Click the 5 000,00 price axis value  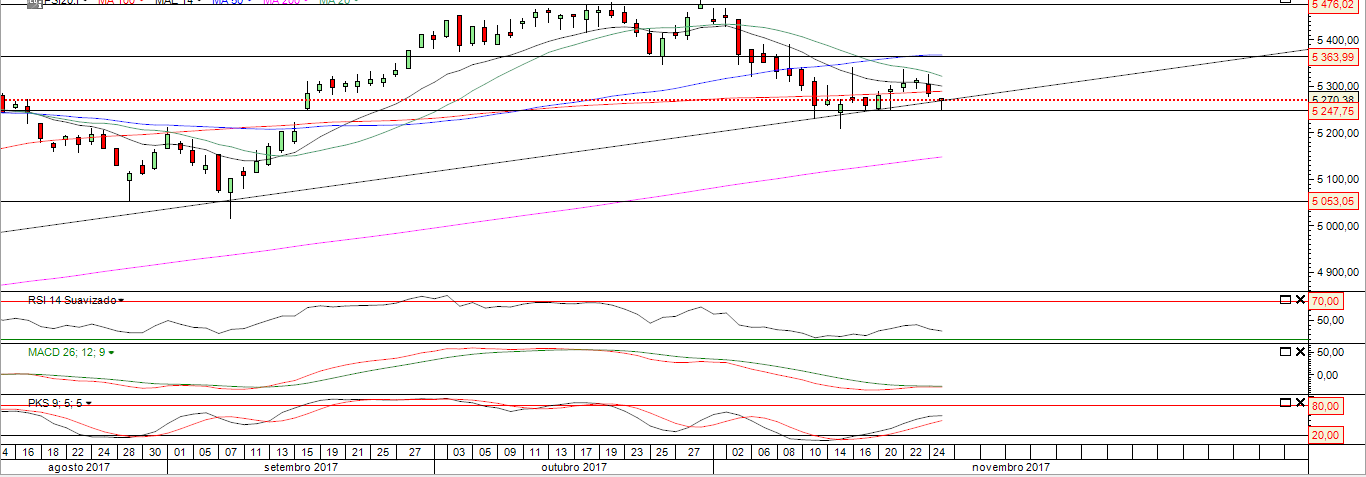(x=1338, y=226)
